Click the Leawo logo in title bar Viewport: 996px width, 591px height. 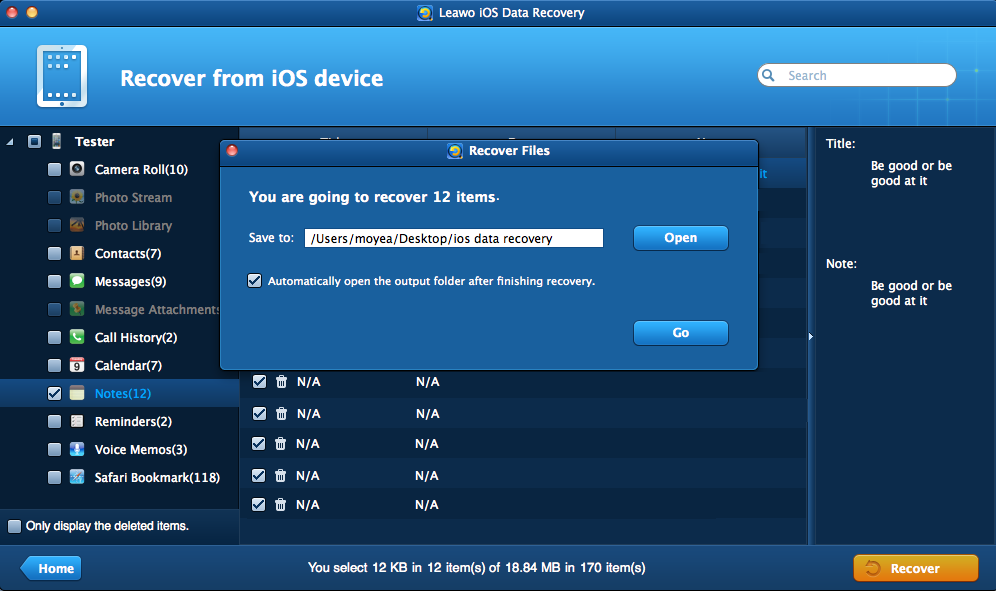coord(424,13)
